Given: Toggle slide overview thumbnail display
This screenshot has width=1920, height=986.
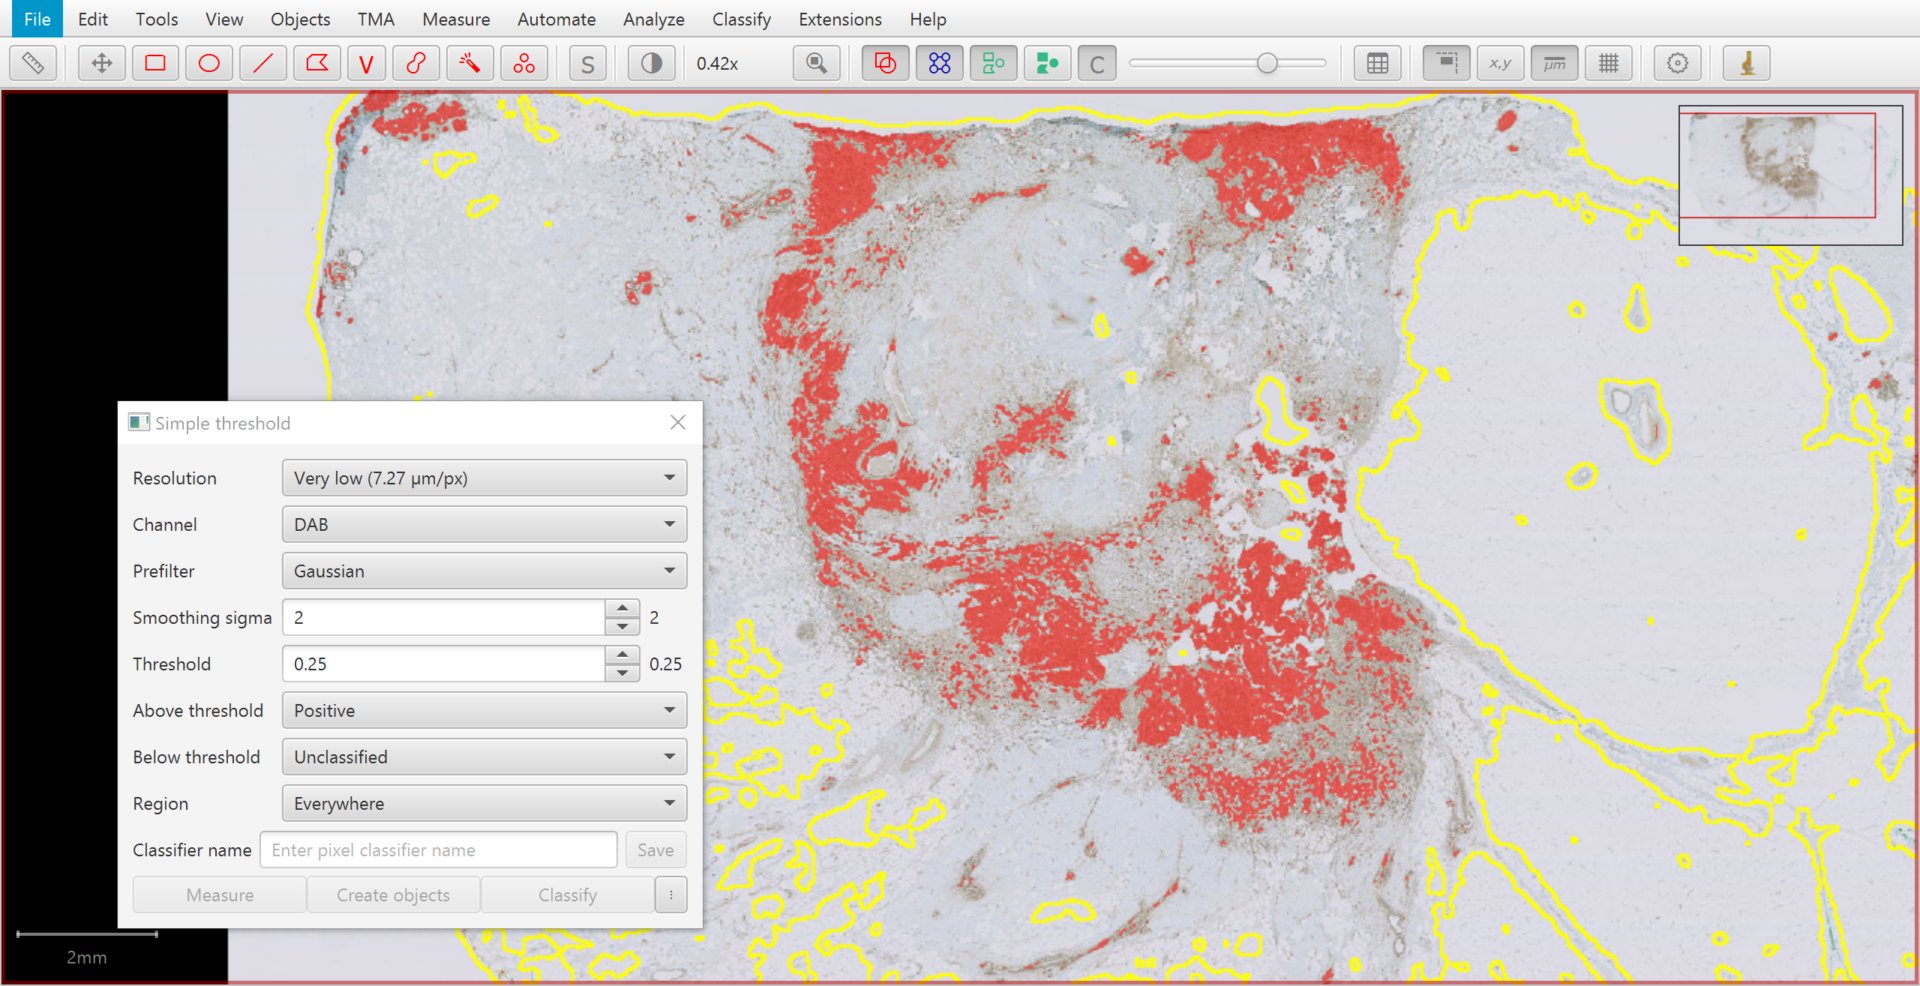Looking at the screenshot, I should 1446,63.
